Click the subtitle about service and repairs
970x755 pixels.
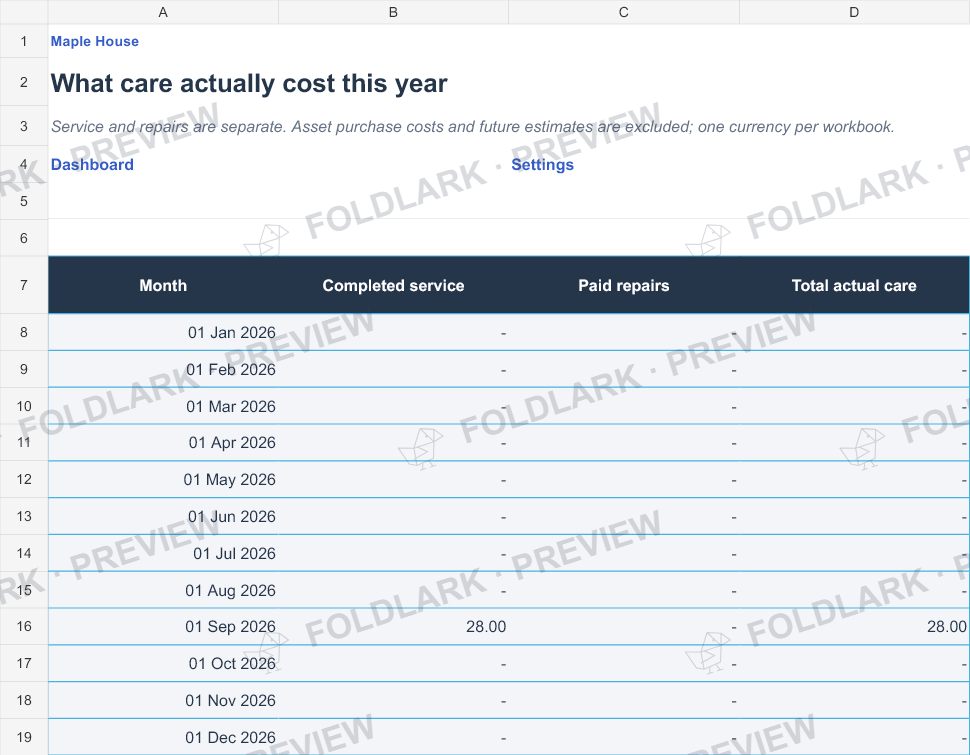pos(473,127)
